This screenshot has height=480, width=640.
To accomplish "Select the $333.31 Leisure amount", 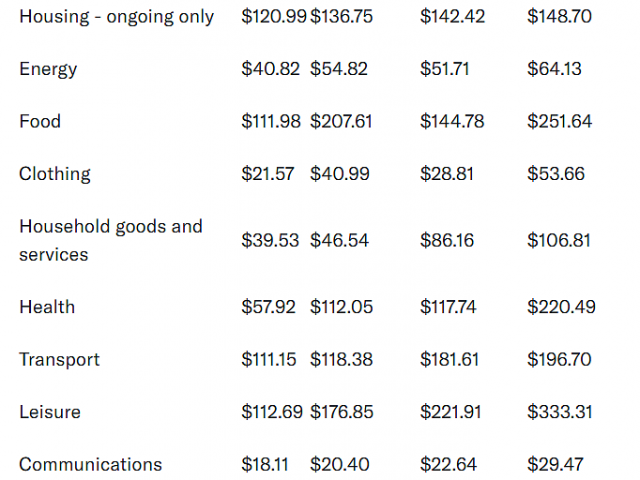I will pos(559,412).
